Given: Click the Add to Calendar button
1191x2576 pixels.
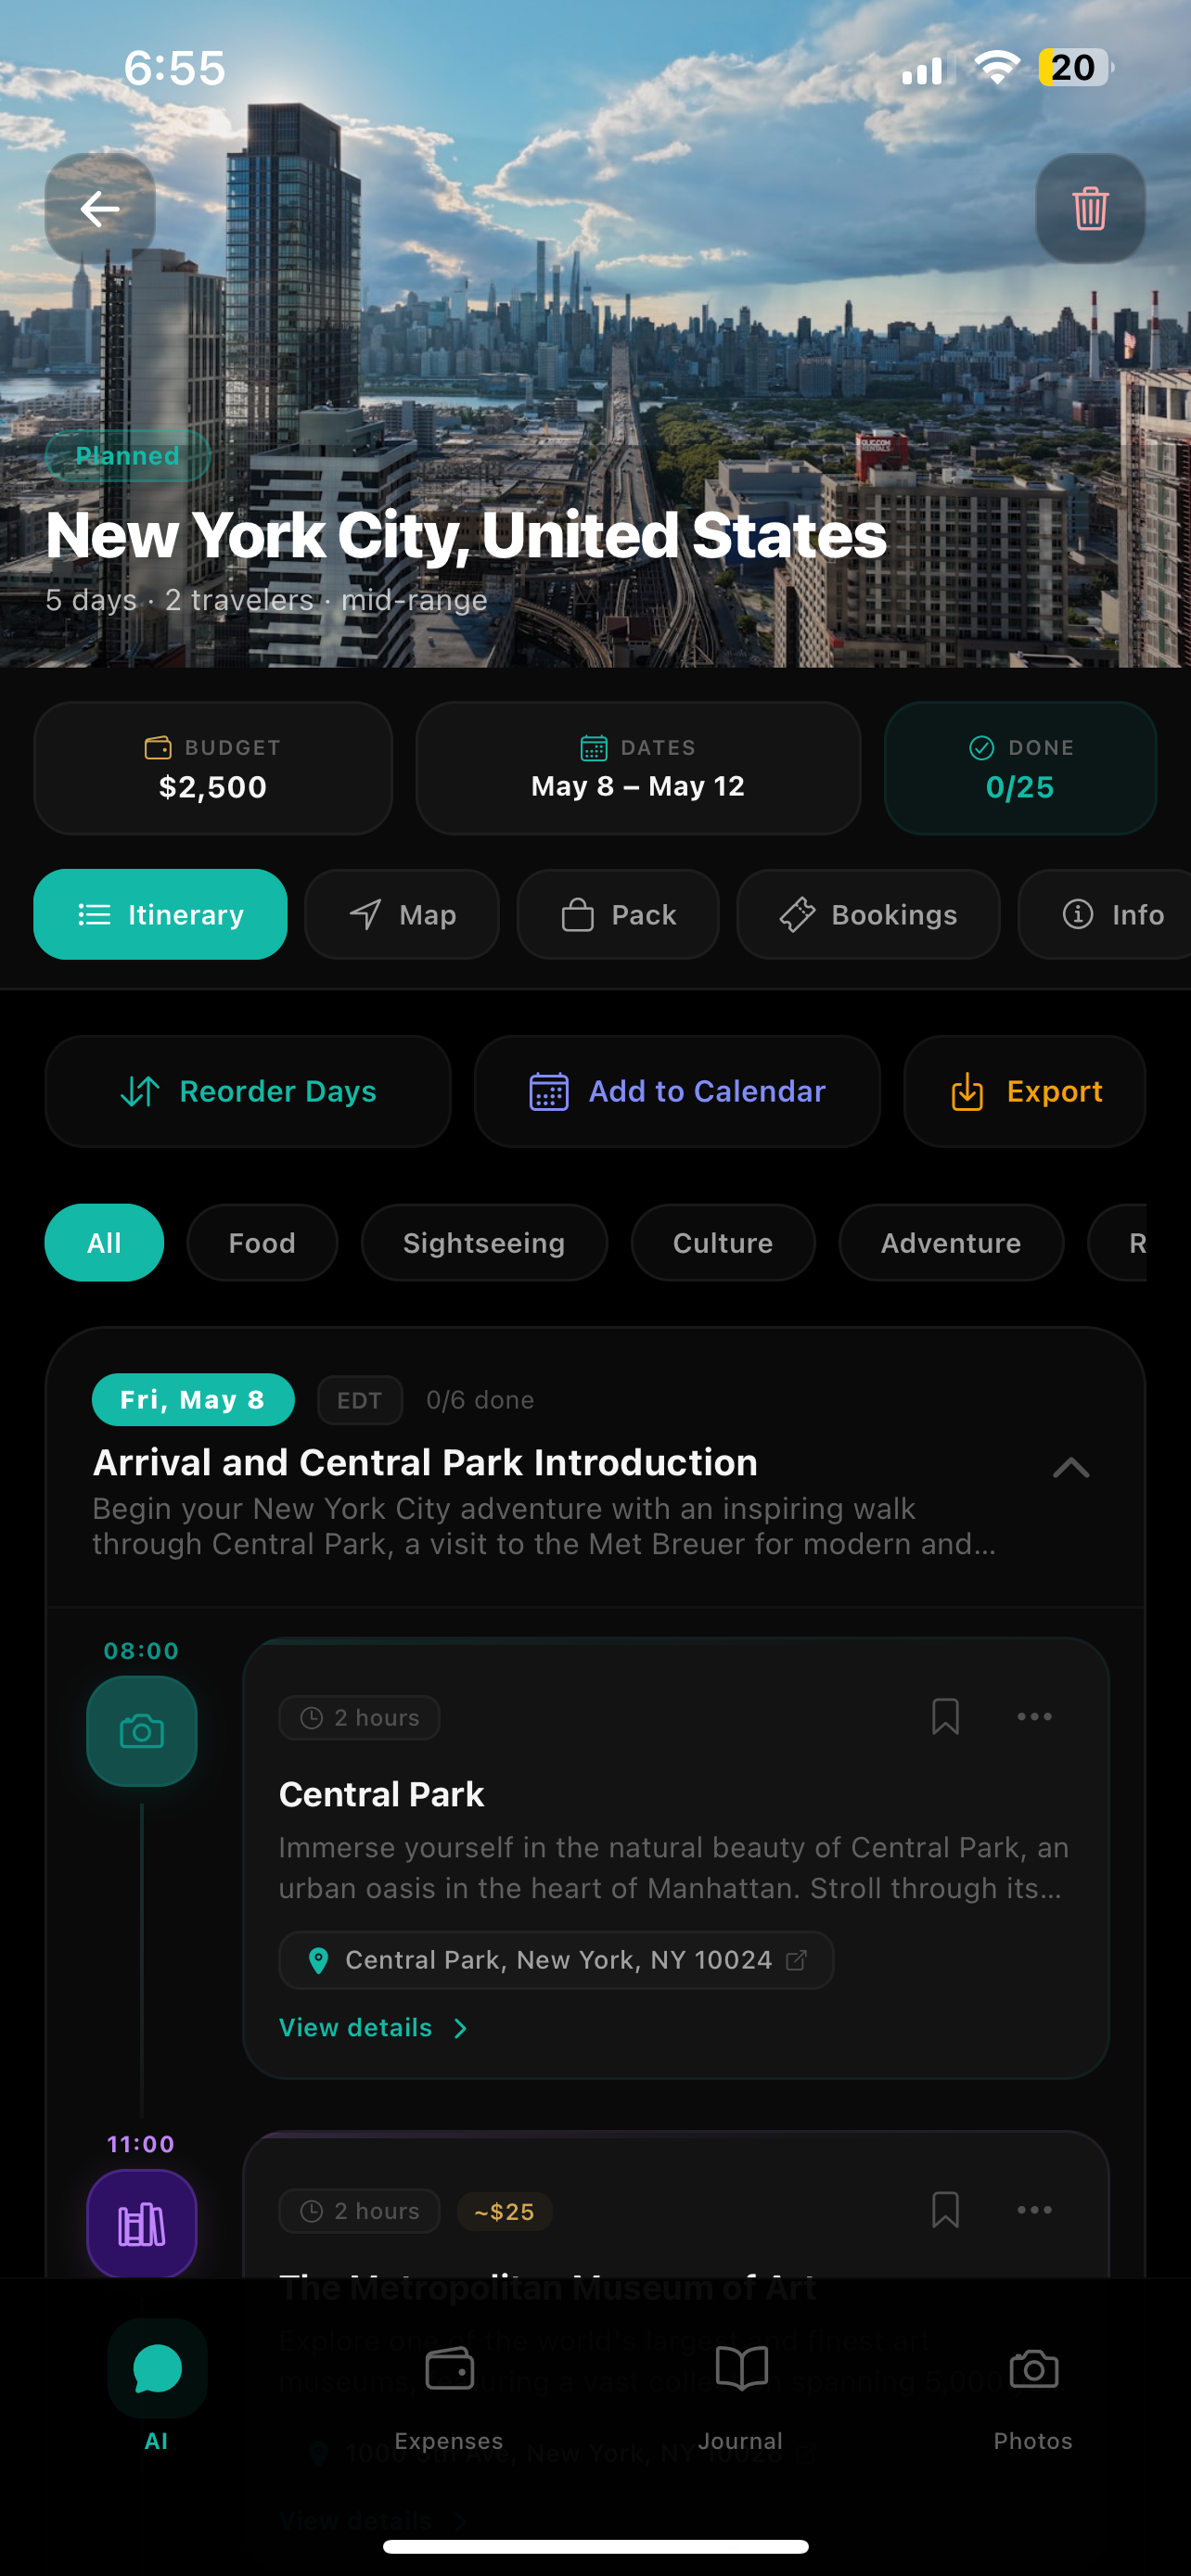Looking at the screenshot, I should click(x=677, y=1091).
